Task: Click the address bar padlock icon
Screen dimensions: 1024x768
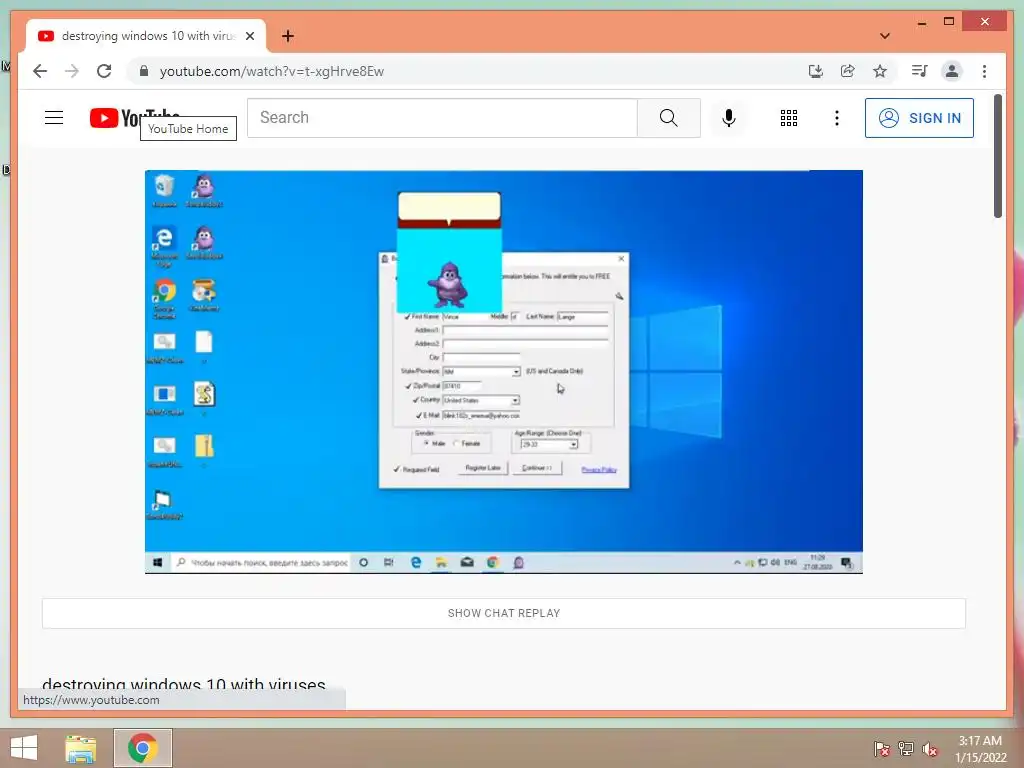Action: 144,71
